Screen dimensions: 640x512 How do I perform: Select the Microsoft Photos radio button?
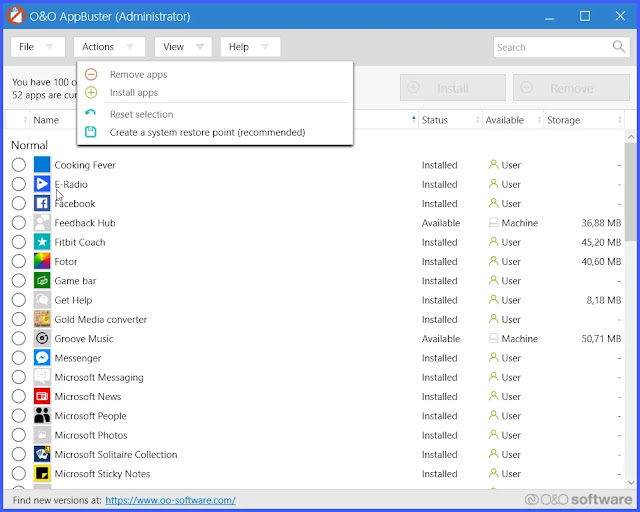coord(18,435)
